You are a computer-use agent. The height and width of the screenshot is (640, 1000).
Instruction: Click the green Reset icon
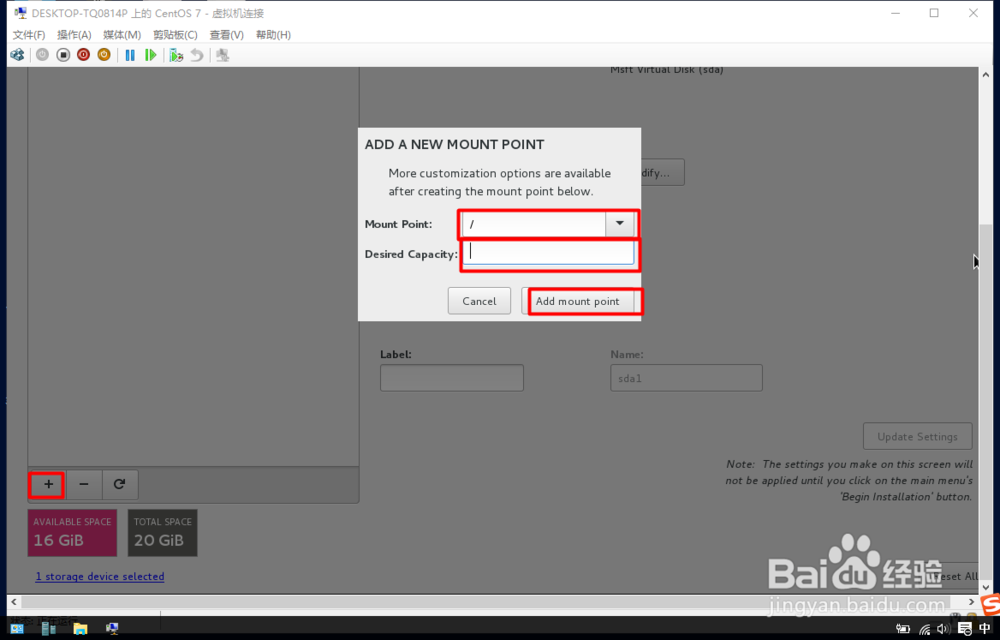(151, 55)
